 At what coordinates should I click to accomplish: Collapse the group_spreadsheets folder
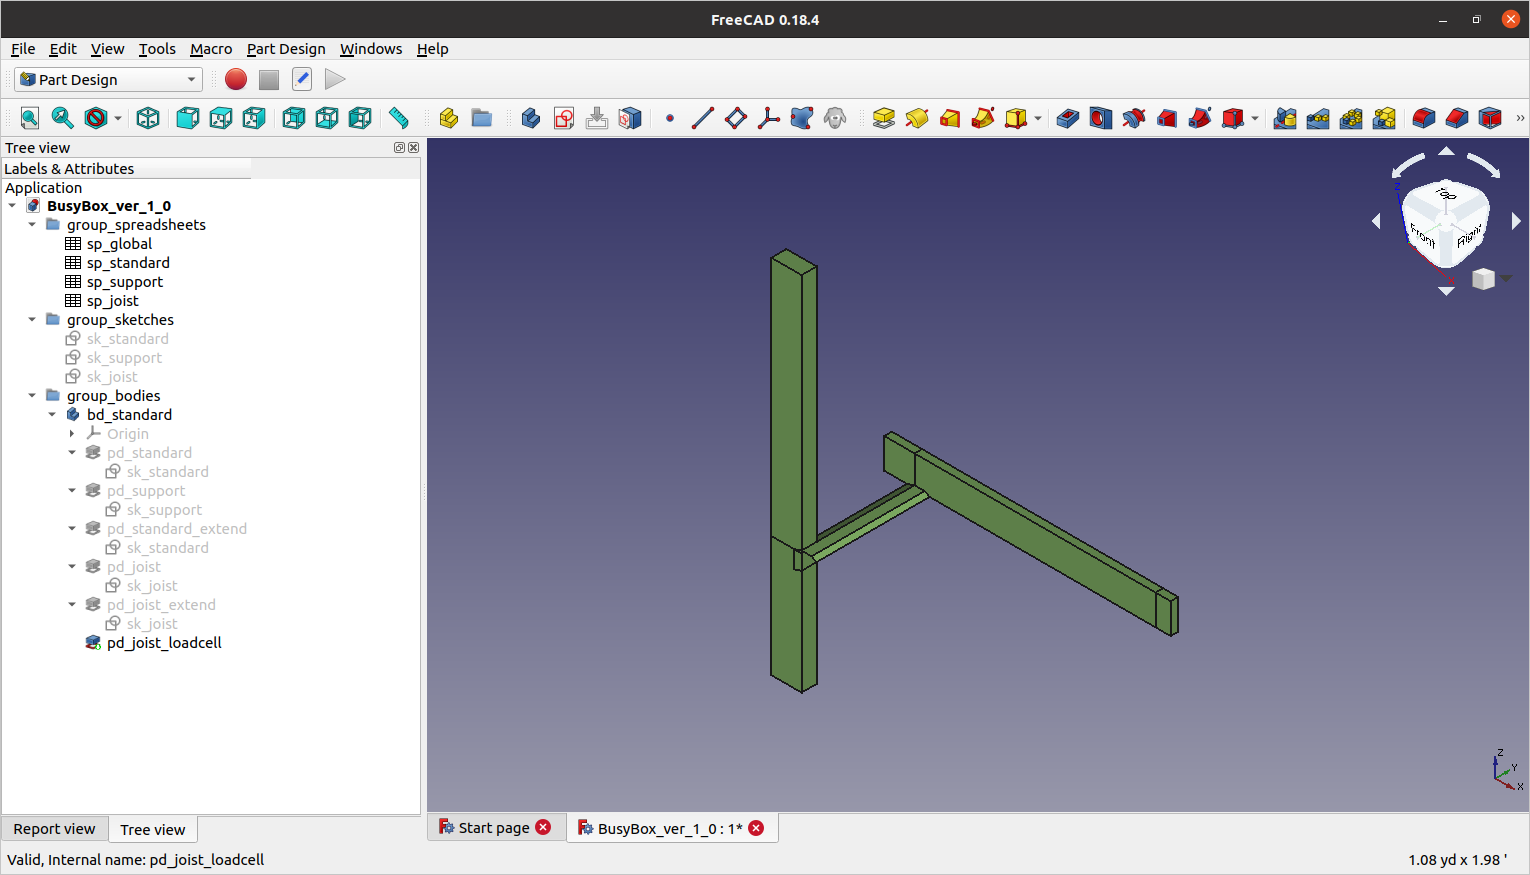pyautogui.click(x=32, y=225)
